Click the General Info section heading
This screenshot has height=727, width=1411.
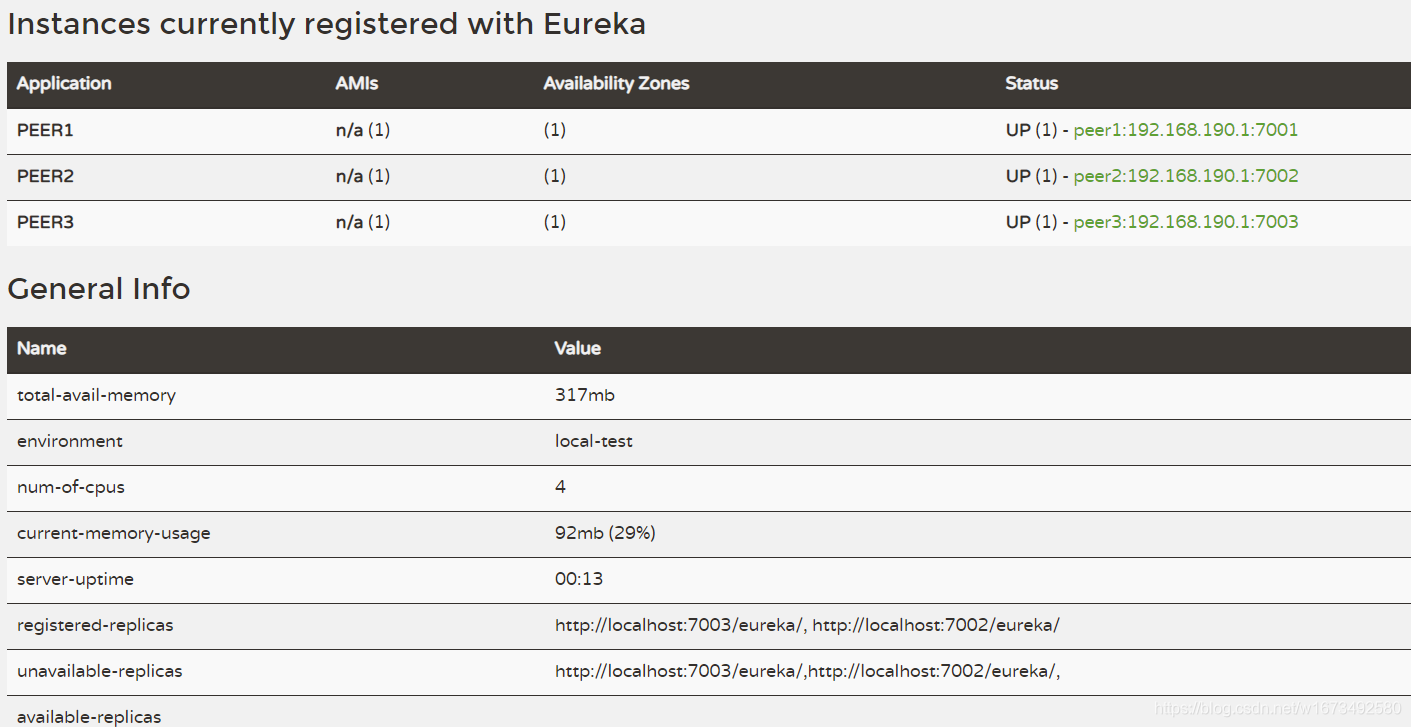click(x=98, y=289)
